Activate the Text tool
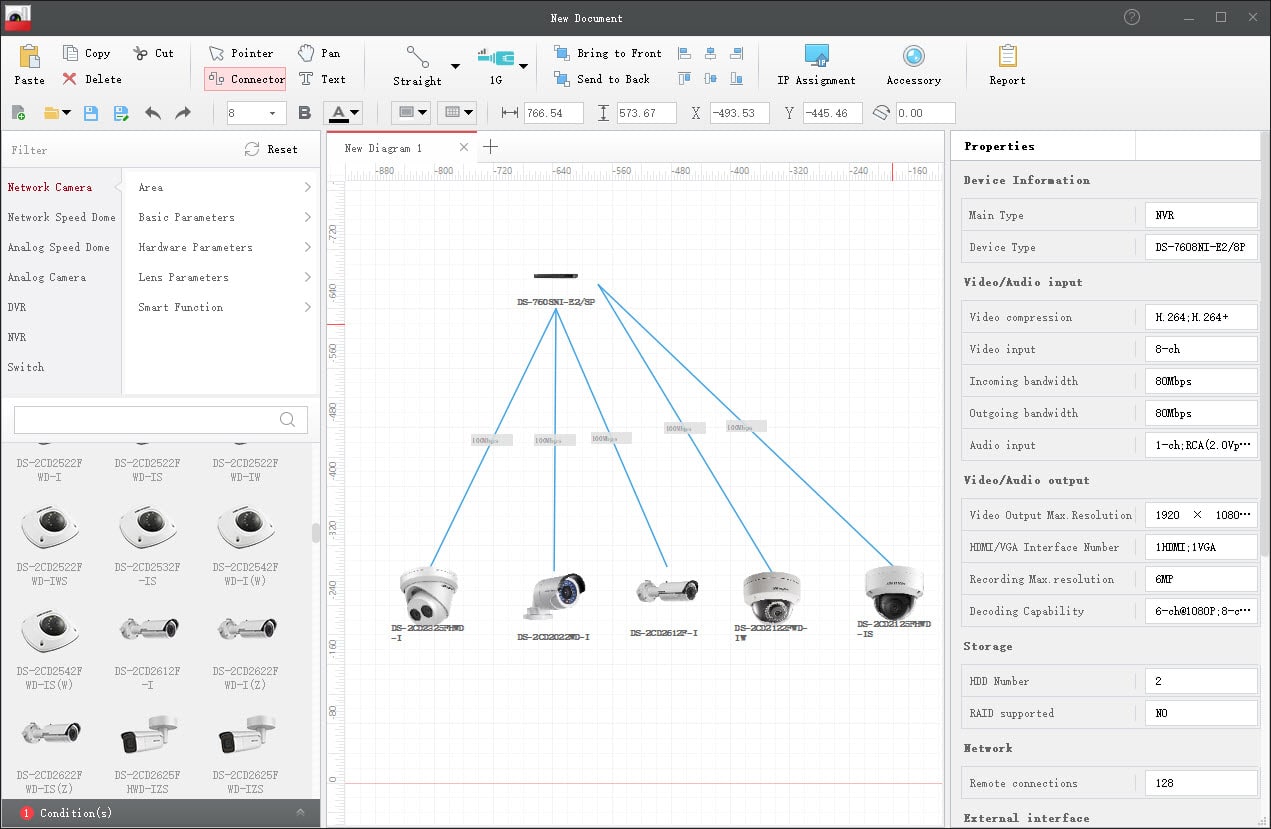Viewport: 1271px width, 829px height. [322, 79]
